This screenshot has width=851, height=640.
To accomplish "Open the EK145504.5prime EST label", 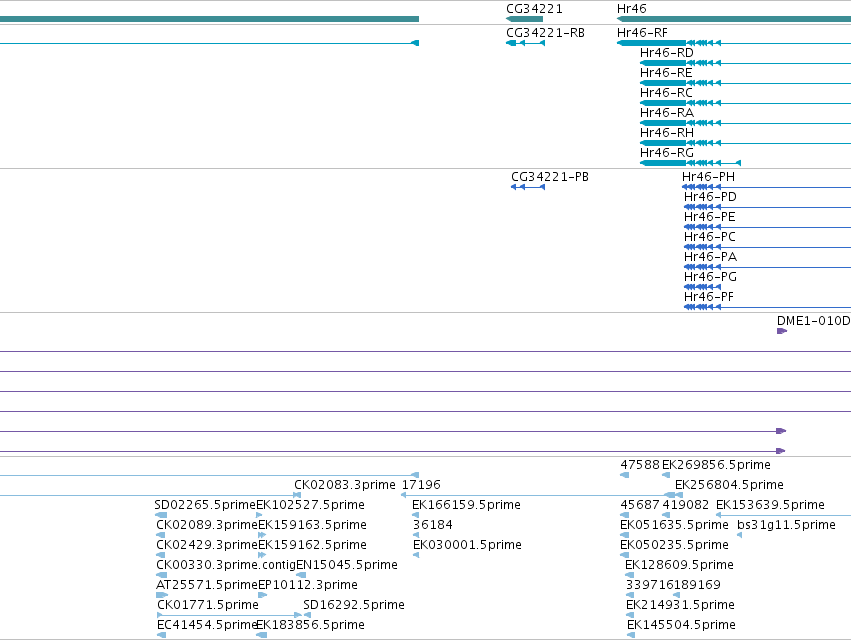I will click(681, 625).
